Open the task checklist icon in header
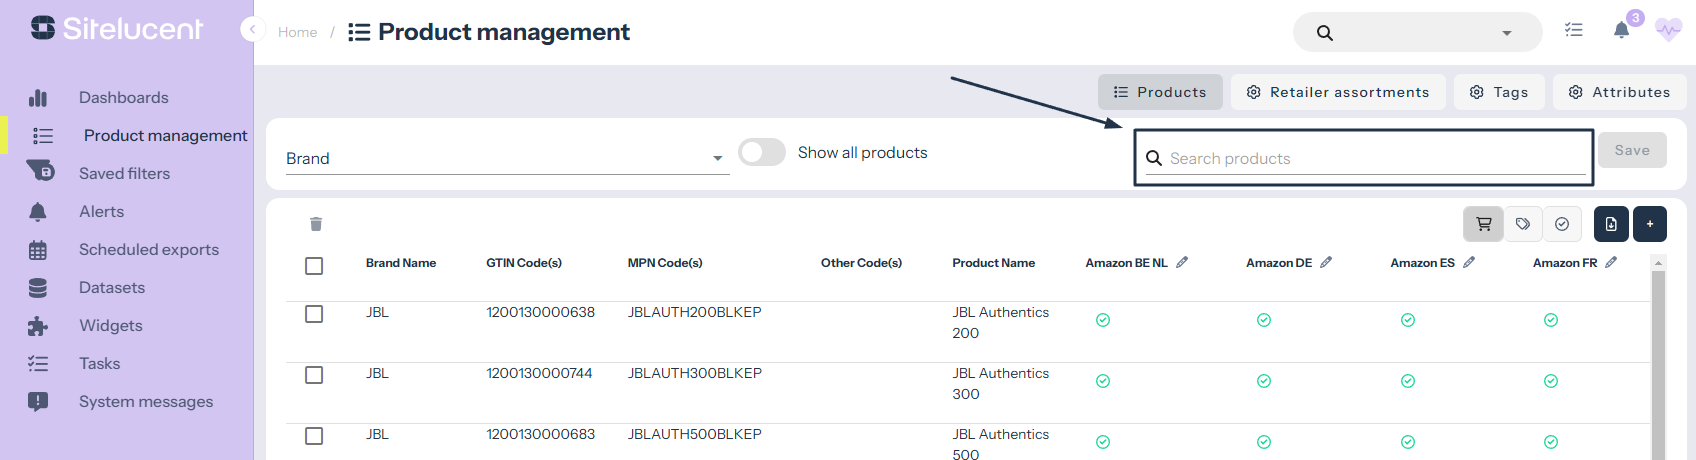The image size is (1696, 460). coord(1574,31)
